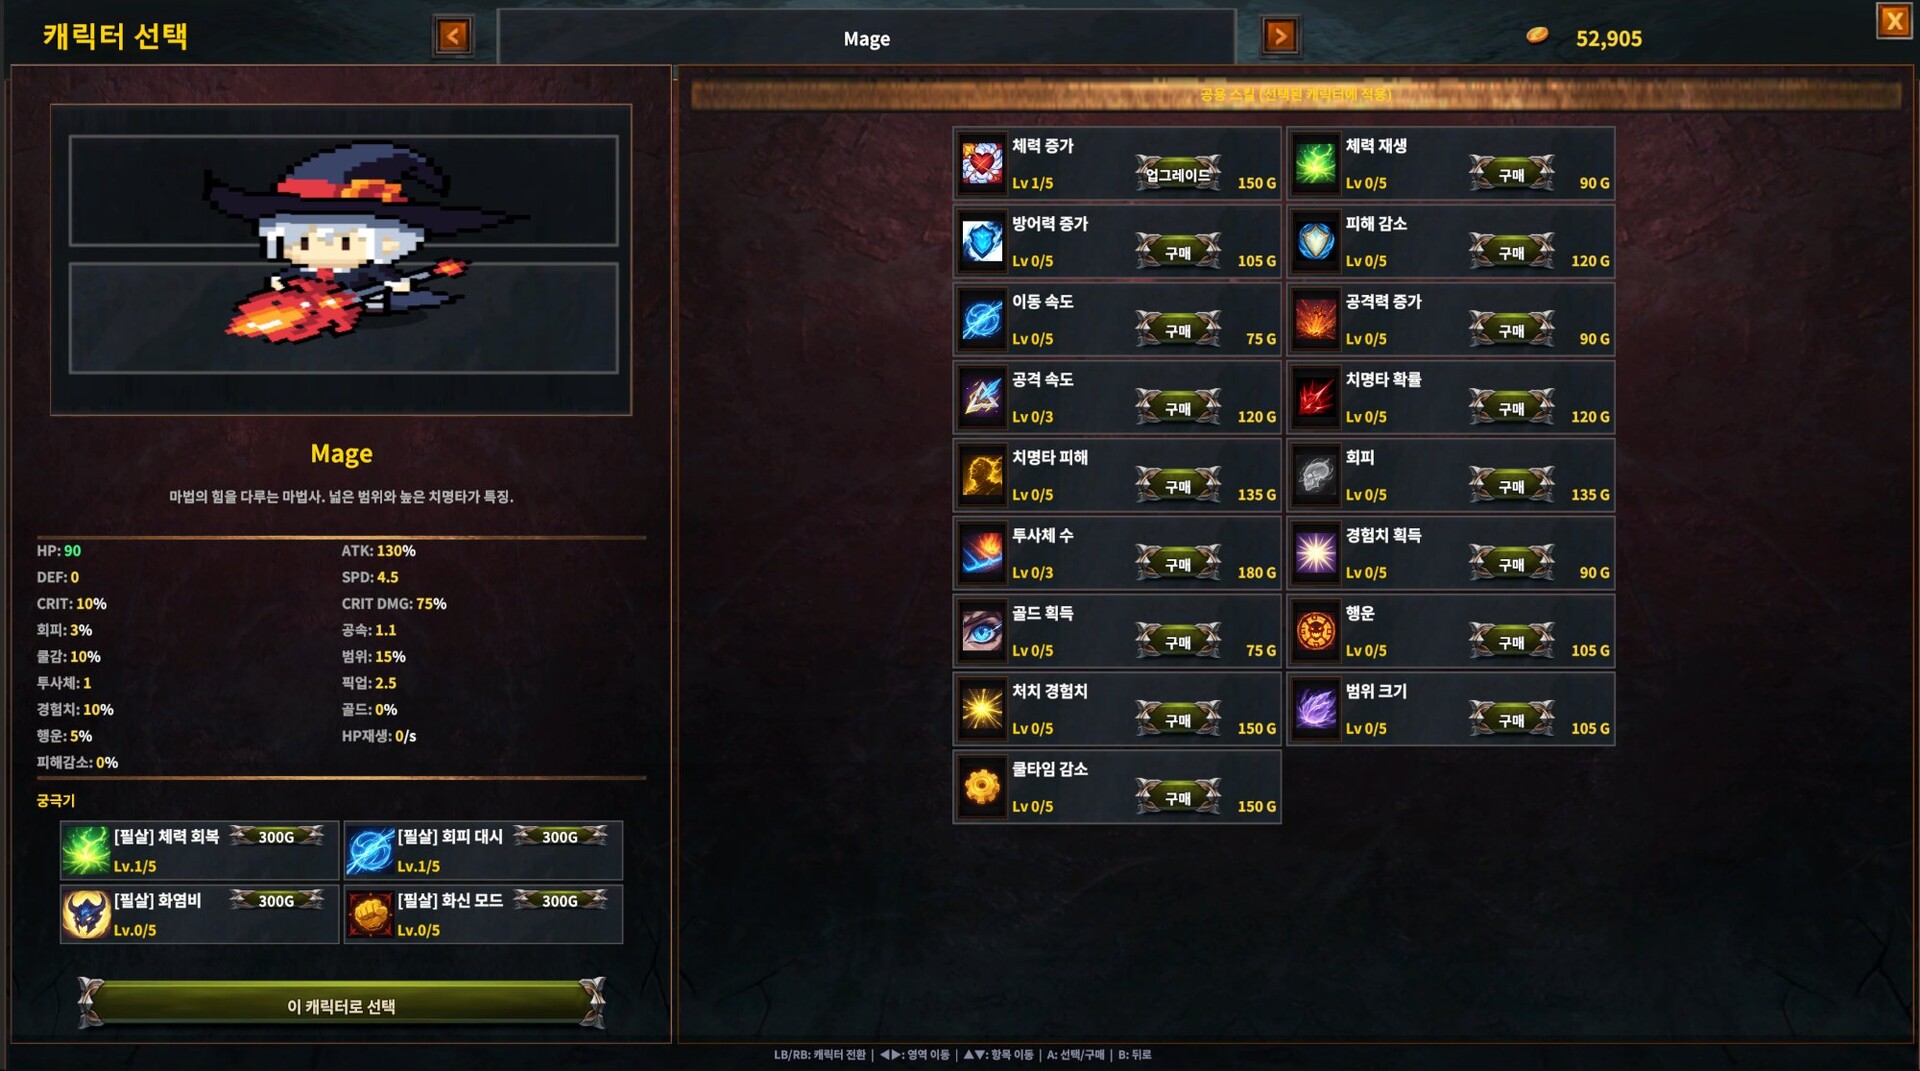Image resolution: width=1920 pixels, height=1071 pixels.
Task: Select the 화신 모드 fist icon
Action: pos(370,914)
